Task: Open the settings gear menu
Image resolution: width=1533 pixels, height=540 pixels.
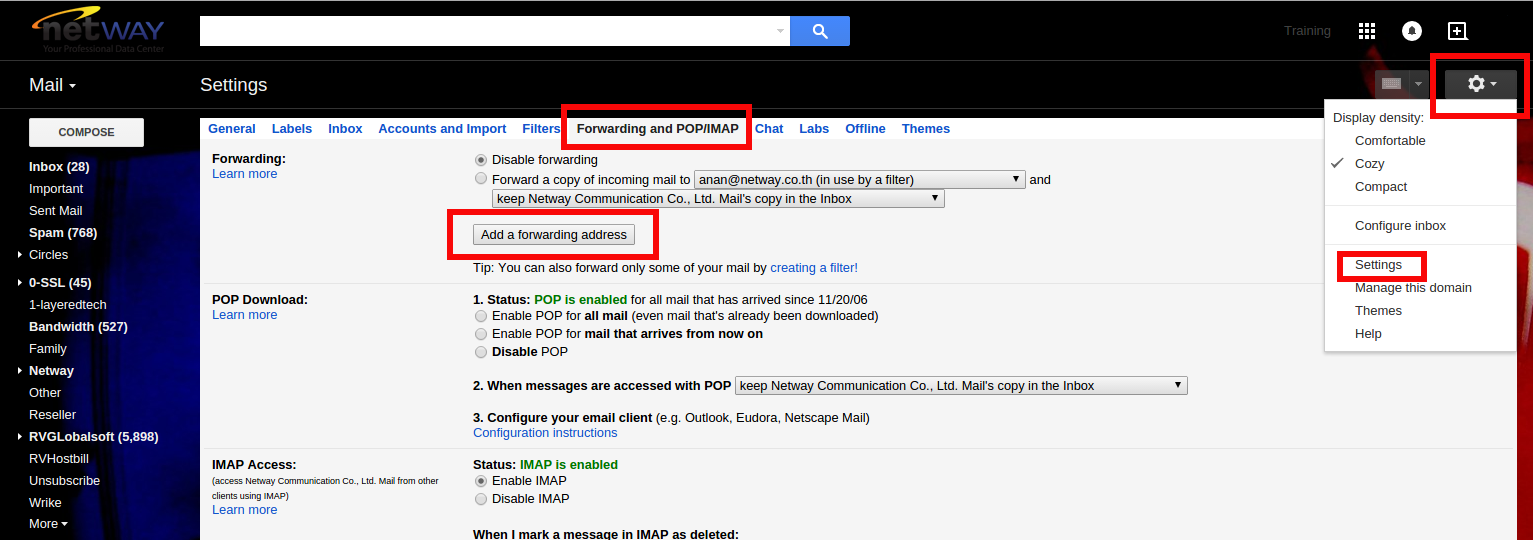Action: [1480, 84]
